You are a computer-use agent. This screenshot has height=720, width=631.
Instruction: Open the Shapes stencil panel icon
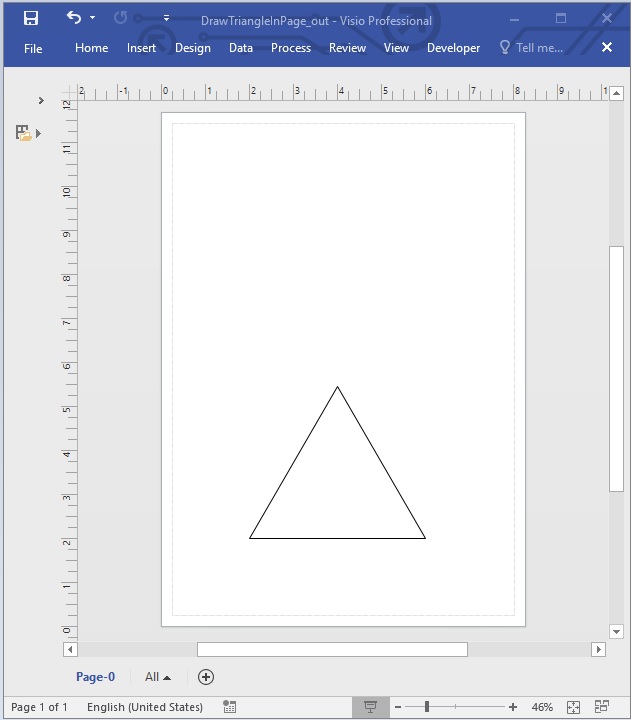[x=24, y=132]
